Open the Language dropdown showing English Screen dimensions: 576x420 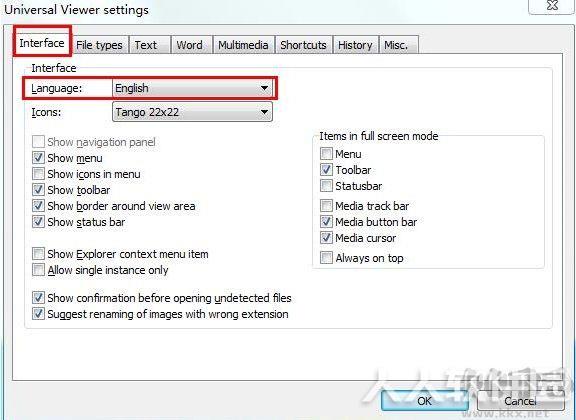tap(192, 88)
